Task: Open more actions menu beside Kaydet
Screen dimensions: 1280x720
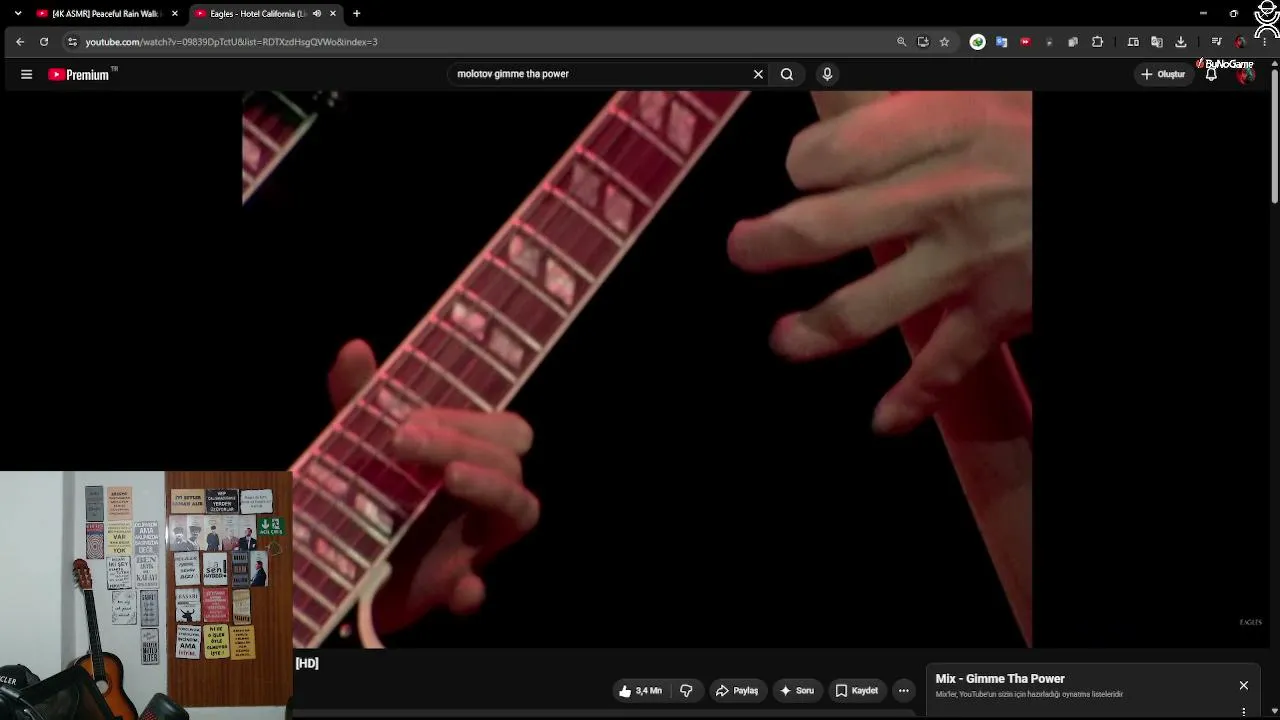Action: click(903, 691)
